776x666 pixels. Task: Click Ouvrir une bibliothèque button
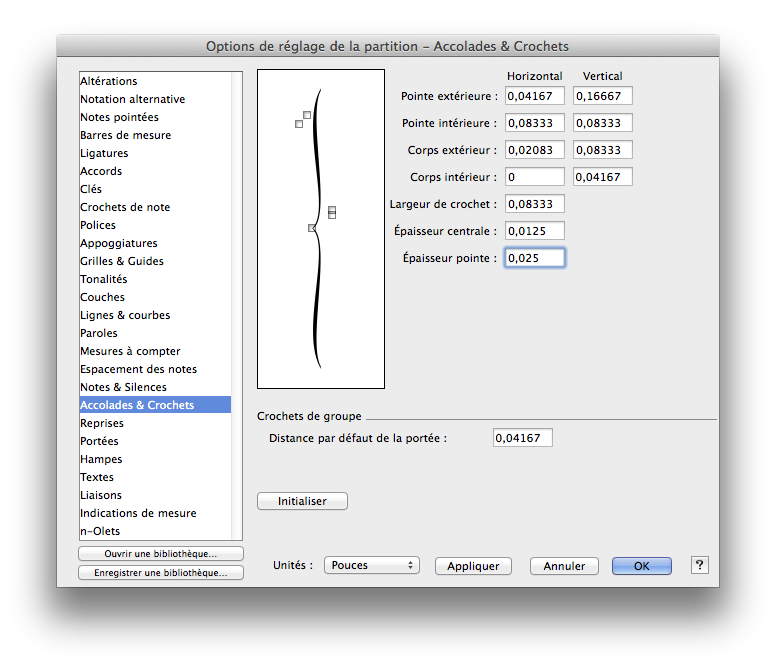pos(160,554)
